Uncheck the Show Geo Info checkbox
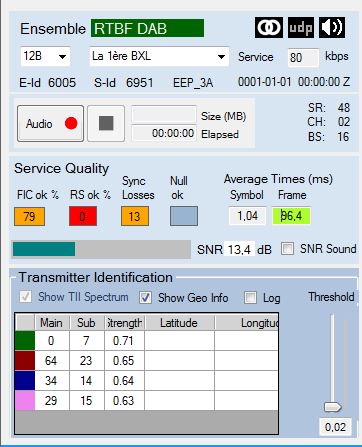This screenshot has width=362, height=447. coord(145,297)
